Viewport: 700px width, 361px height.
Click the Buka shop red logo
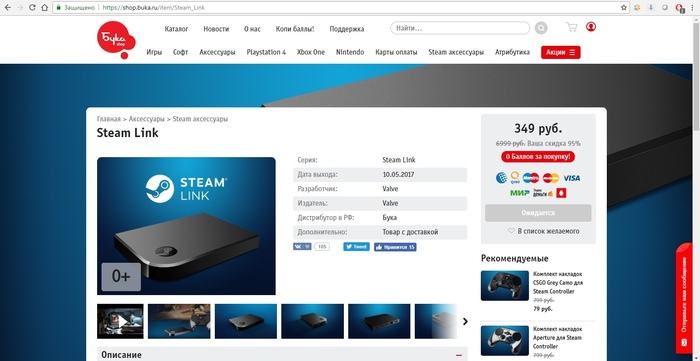pos(116,40)
